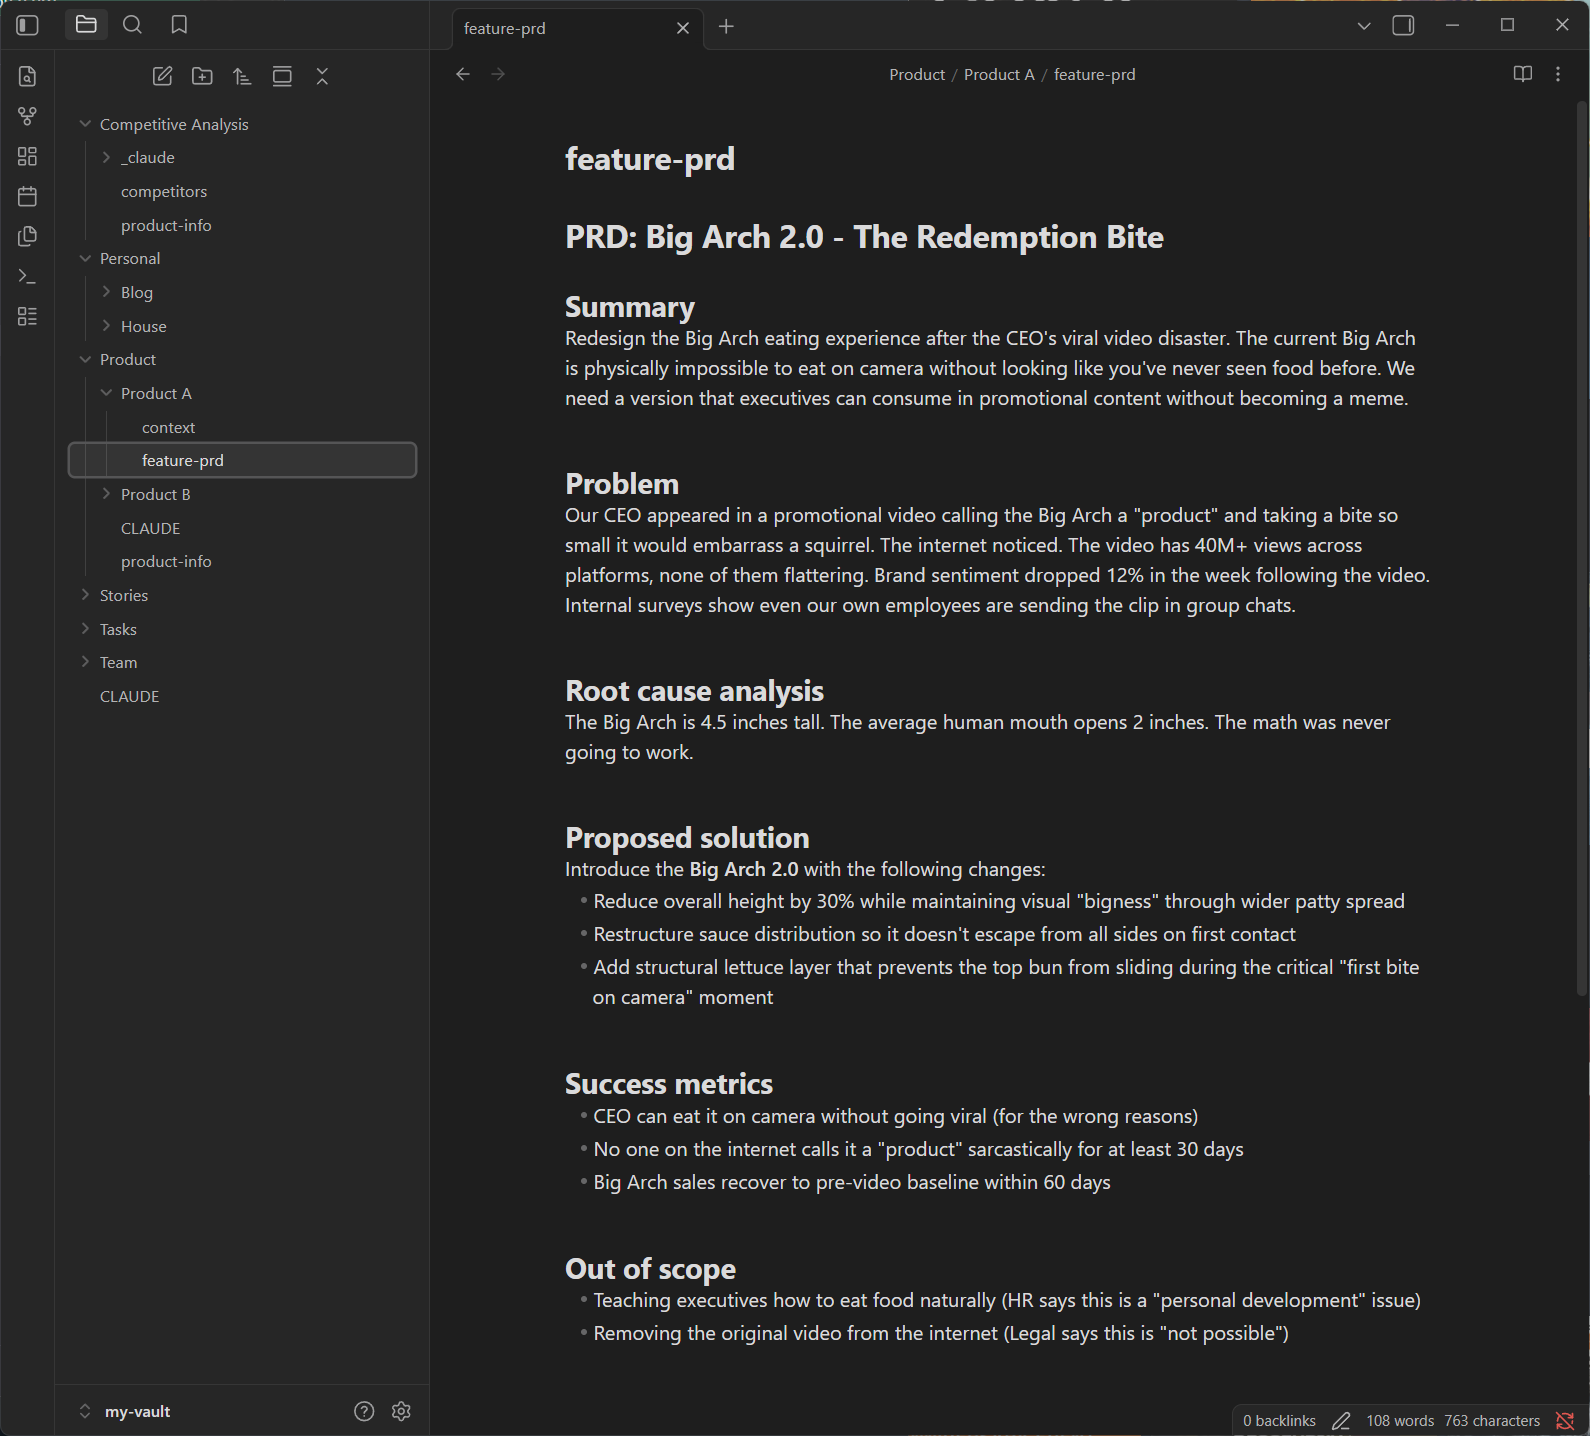
Task: Open the 0 backlinks status item
Action: [x=1279, y=1420]
